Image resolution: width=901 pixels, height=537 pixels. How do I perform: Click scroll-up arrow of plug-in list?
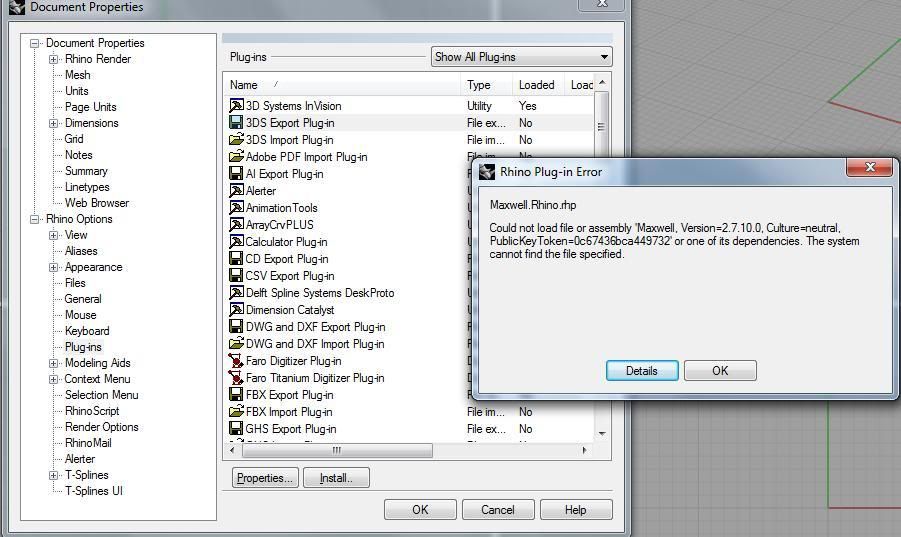tap(602, 83)
